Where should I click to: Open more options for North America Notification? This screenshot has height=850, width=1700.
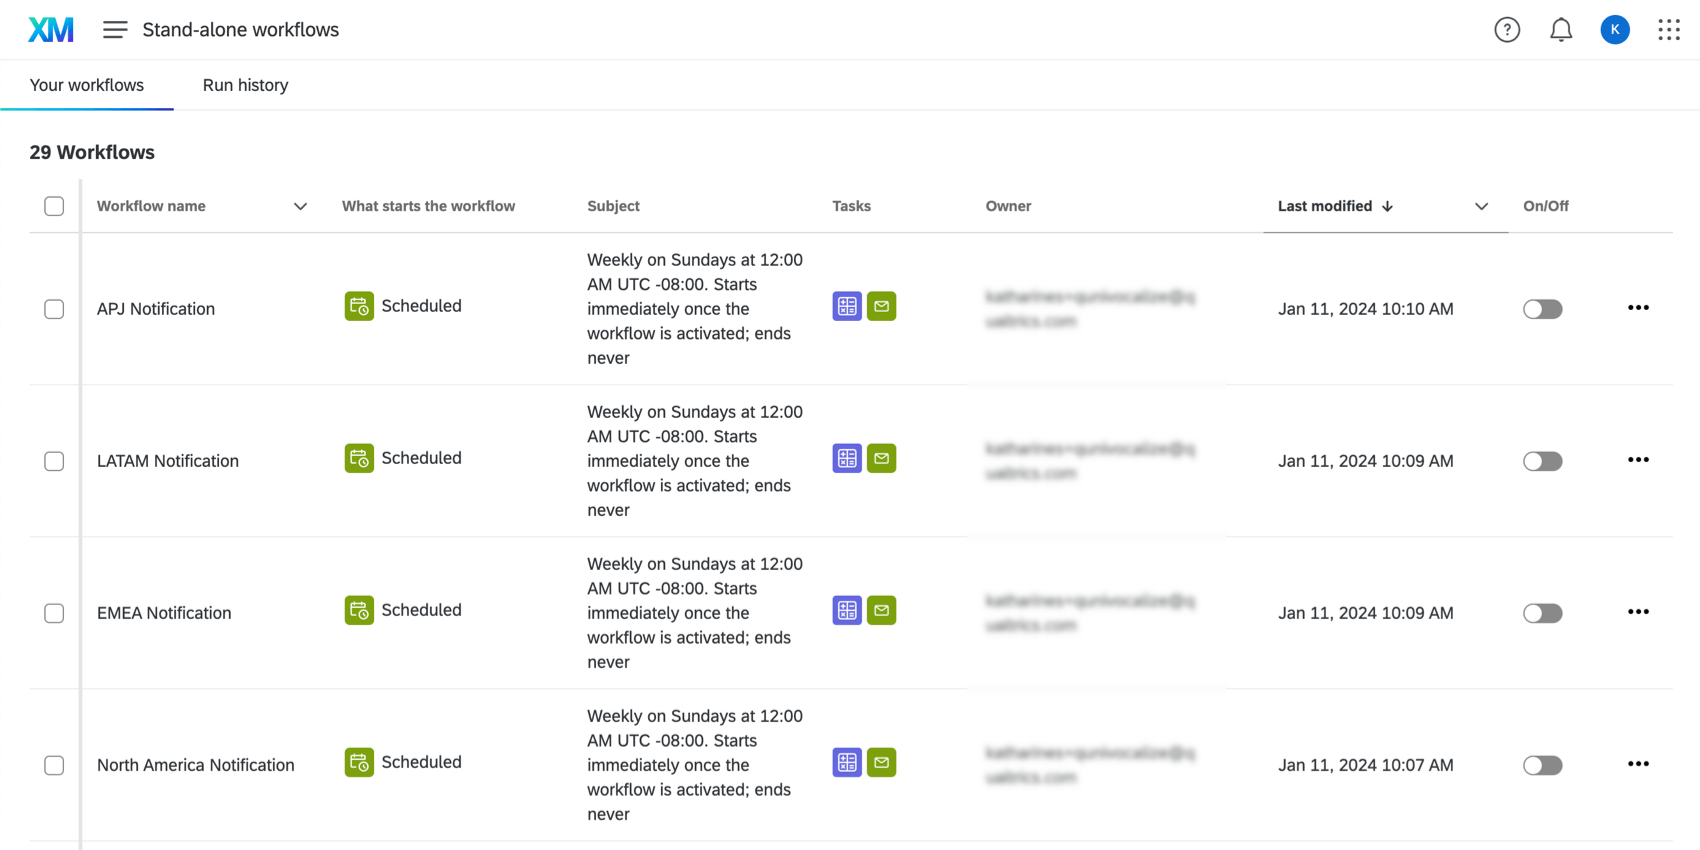(1638, 764)
